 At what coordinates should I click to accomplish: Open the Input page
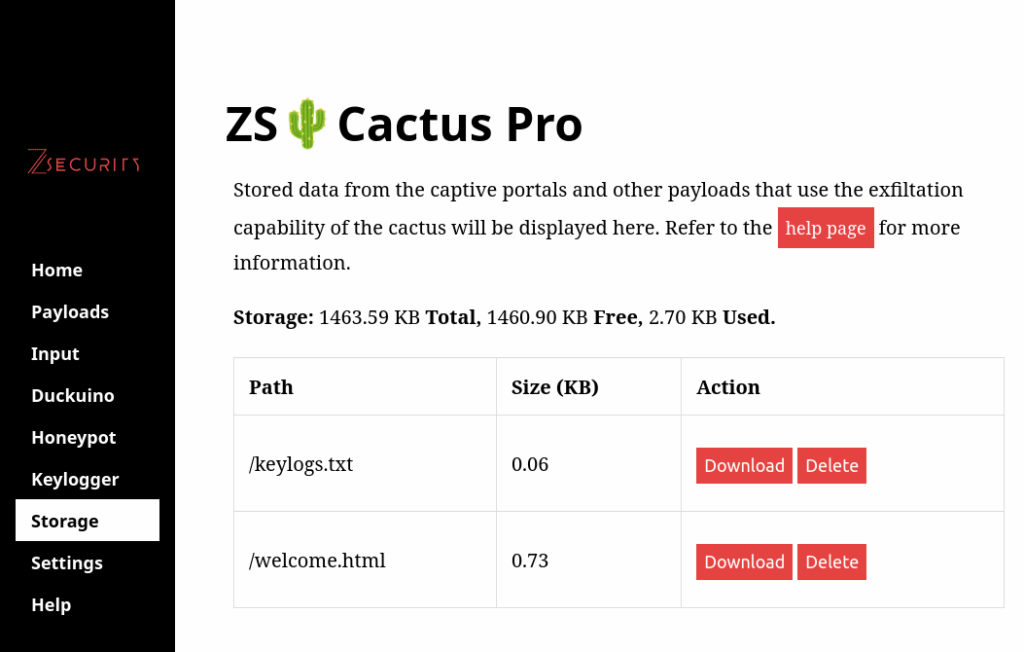(x=55, y=354)
